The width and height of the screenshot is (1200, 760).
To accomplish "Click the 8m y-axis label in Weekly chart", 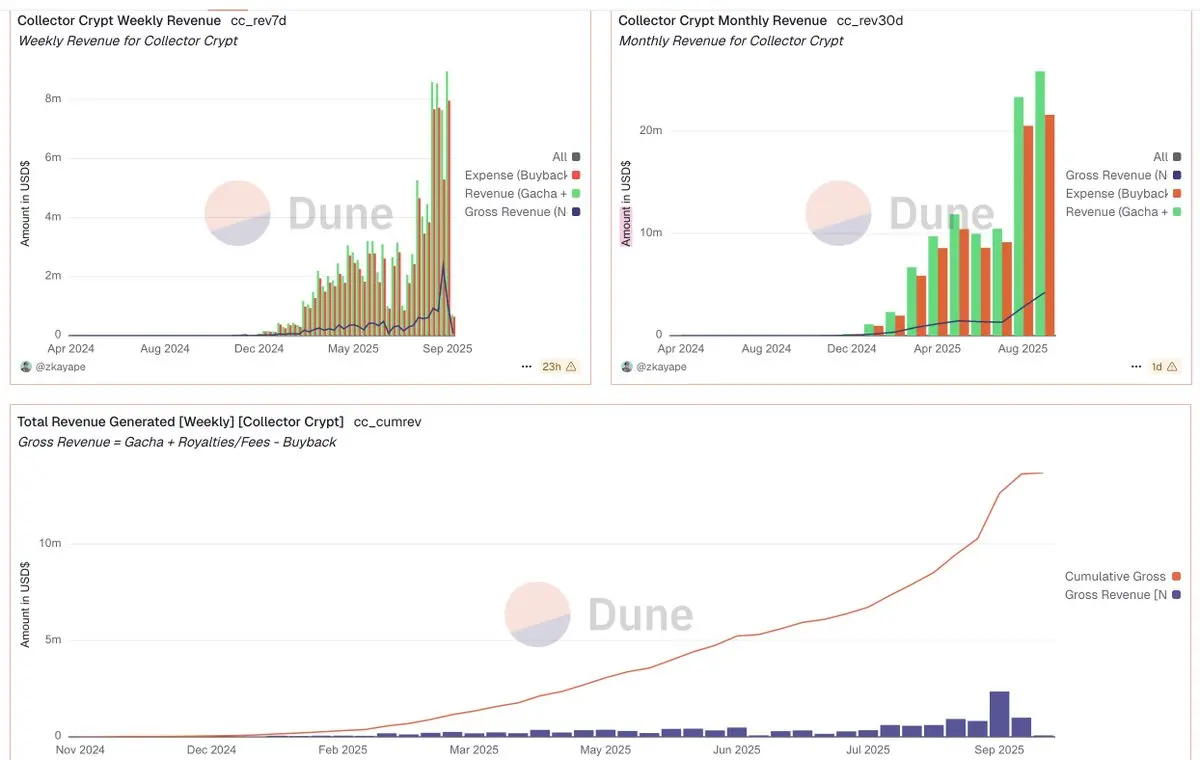I will point(52,99).
